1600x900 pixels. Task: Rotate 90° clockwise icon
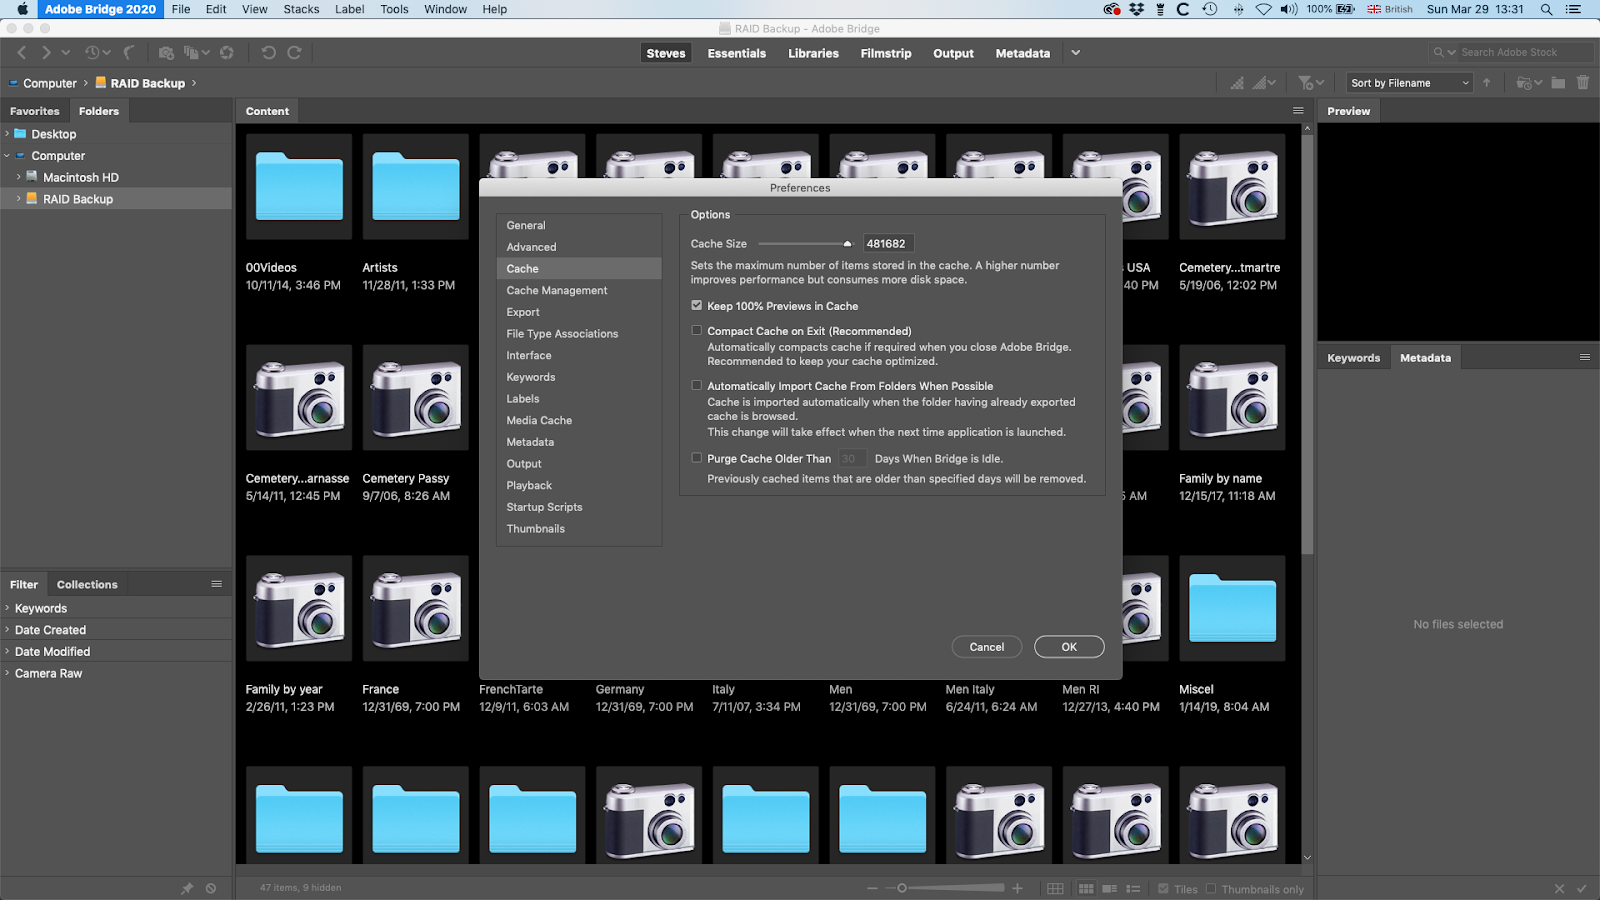[x=294, y=53]
